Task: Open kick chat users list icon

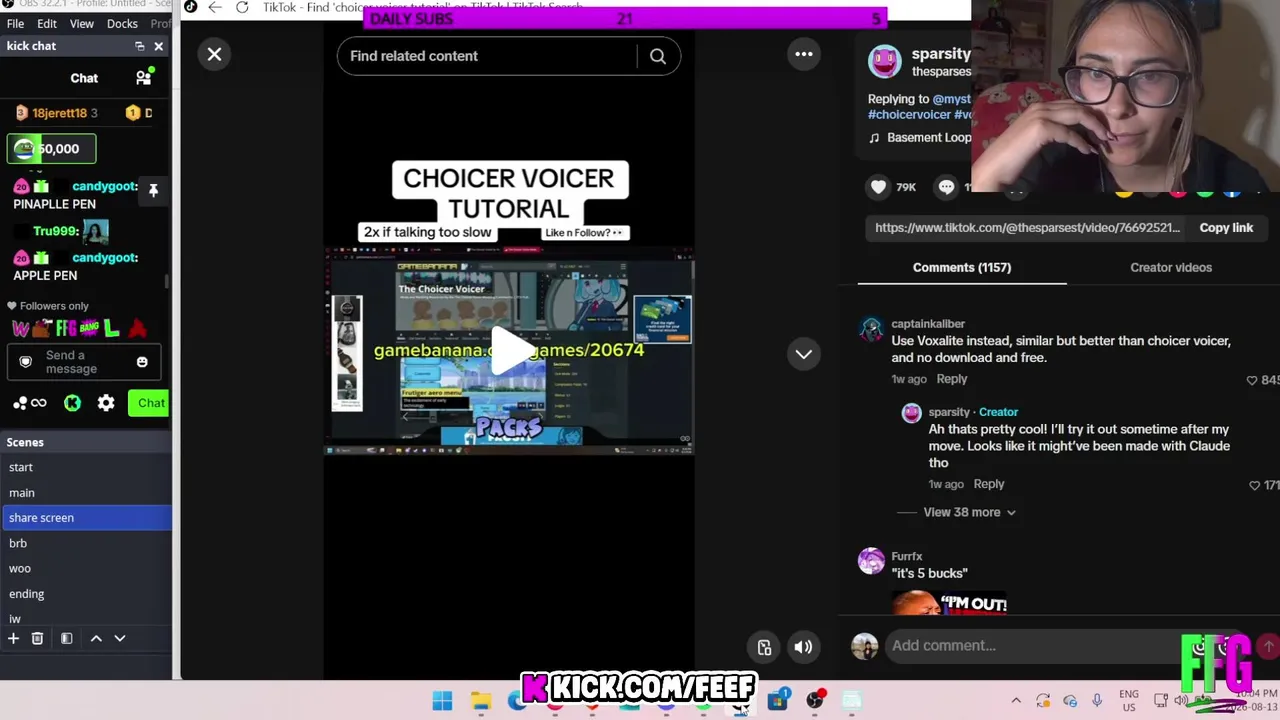Action: [x=143, y=78]
